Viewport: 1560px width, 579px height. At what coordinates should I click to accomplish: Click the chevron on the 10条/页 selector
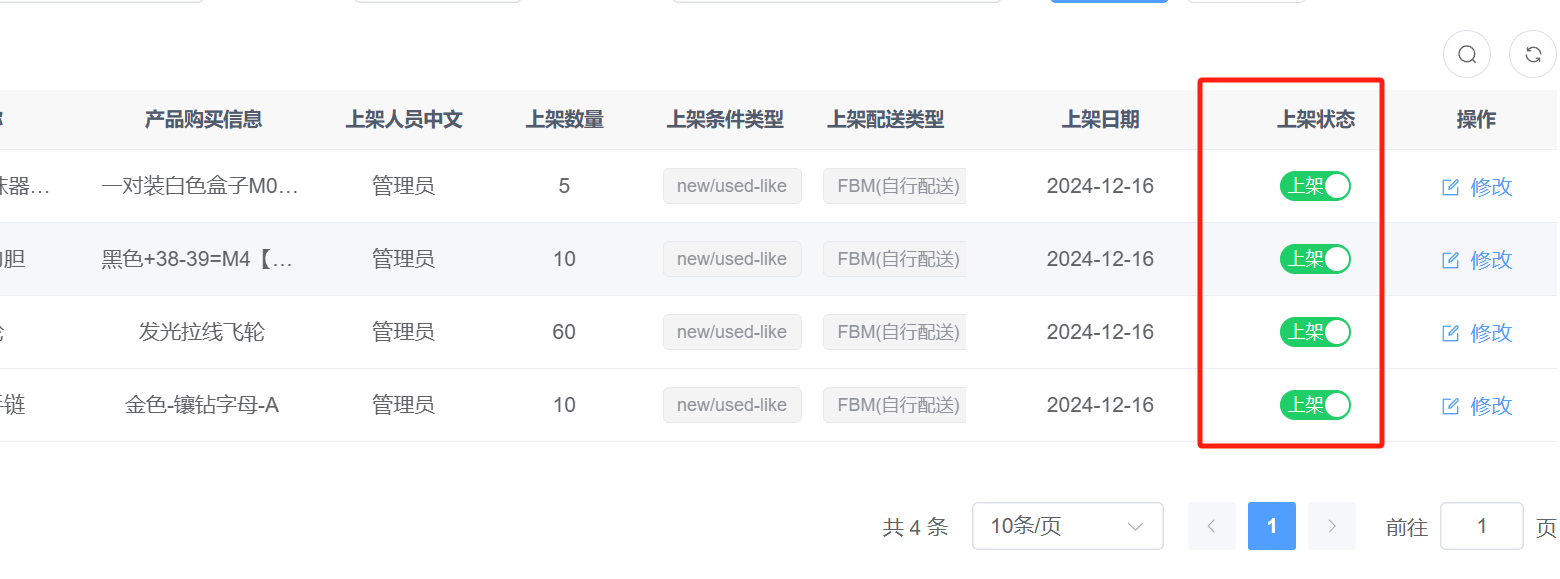[1135, 526]
